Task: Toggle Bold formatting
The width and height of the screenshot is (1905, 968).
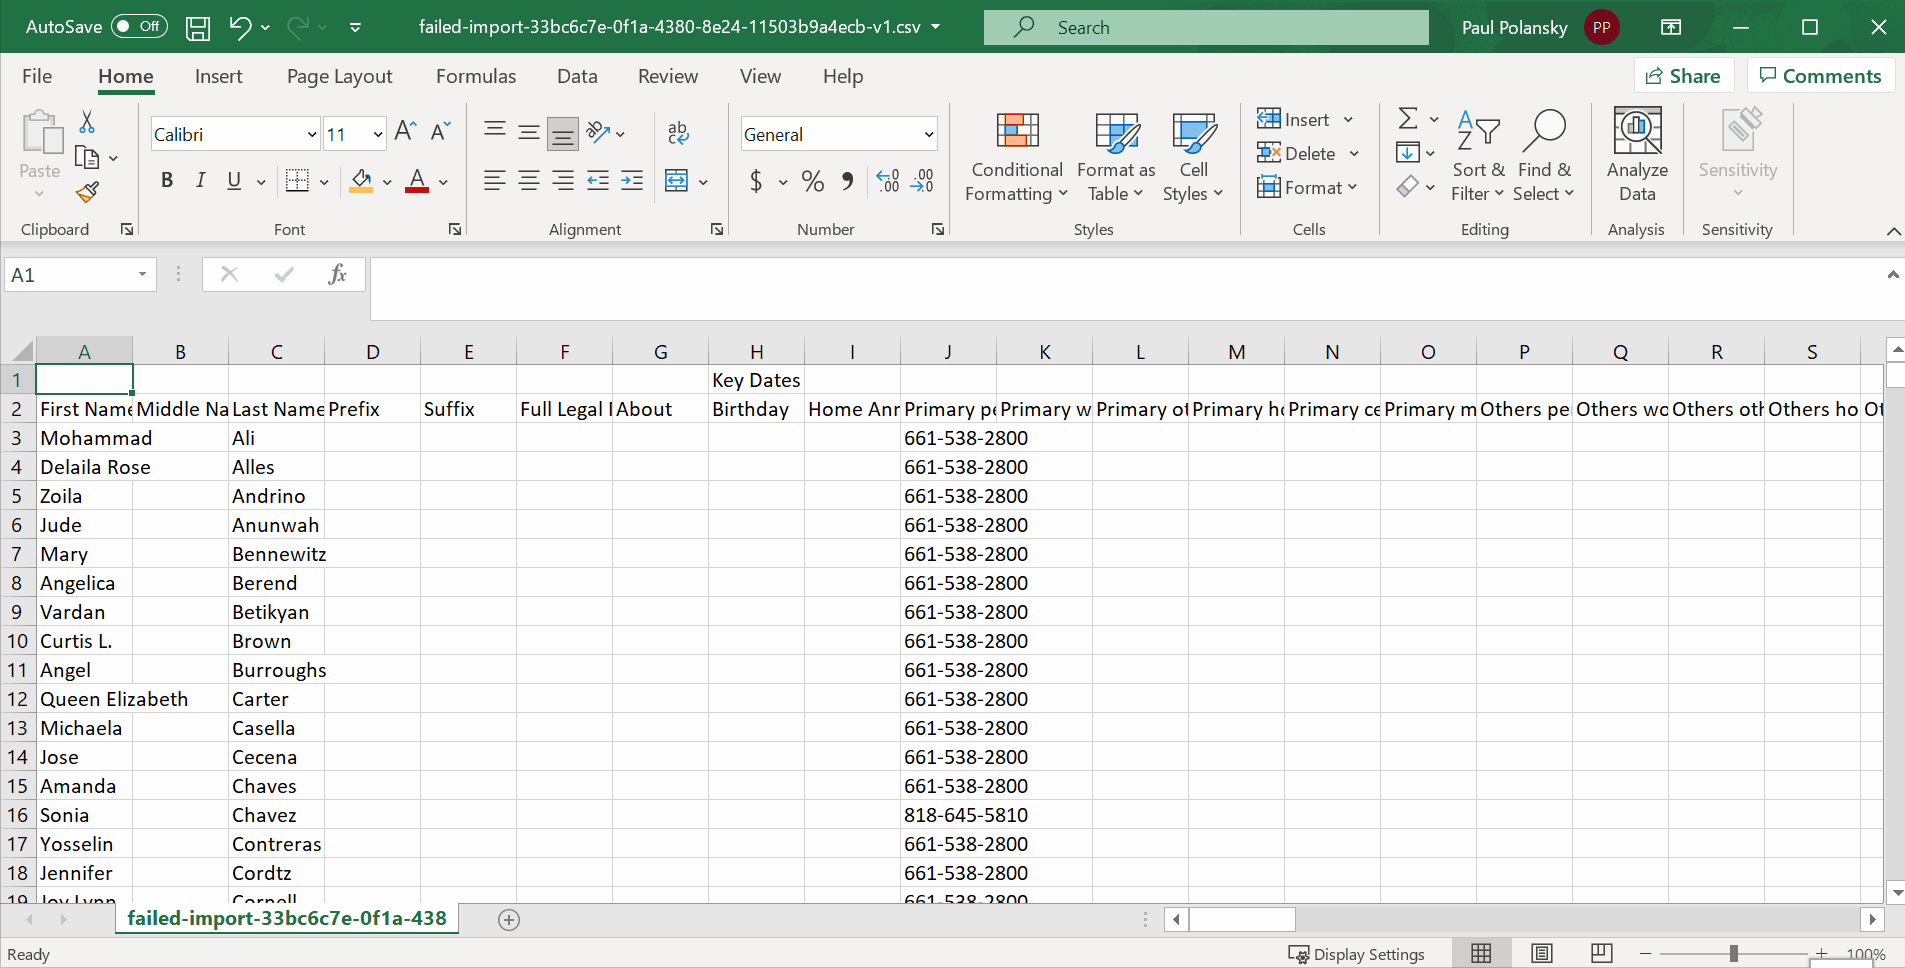Action: [167, 181]
